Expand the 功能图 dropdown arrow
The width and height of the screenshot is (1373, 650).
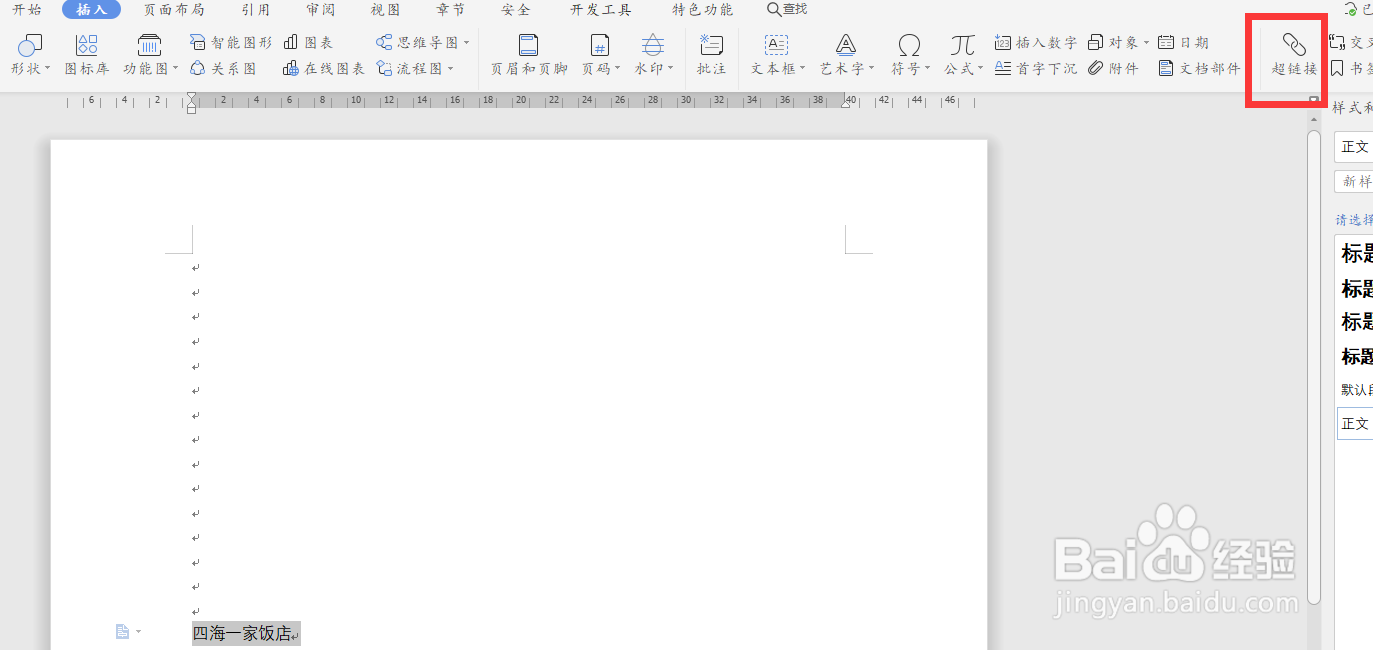pyautogui.click(x=175, y=69)
